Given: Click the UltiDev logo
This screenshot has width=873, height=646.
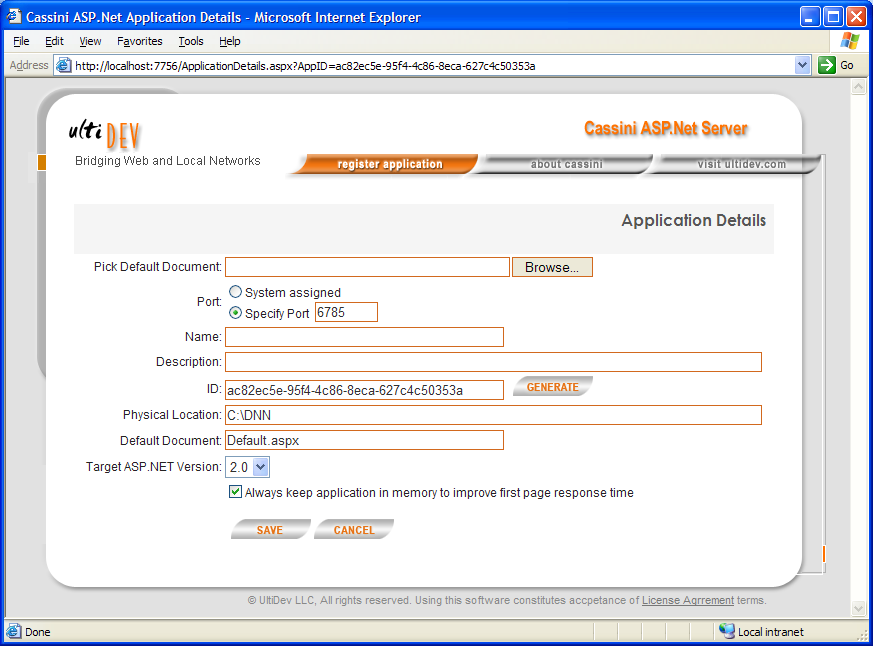Looking at the screenshot, I should (104, 134).
